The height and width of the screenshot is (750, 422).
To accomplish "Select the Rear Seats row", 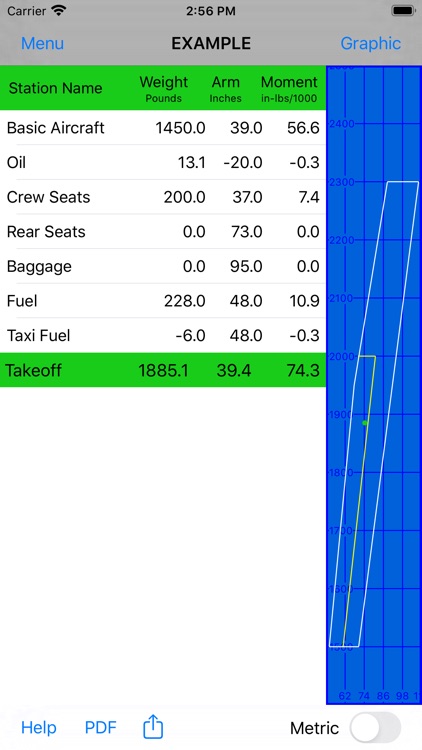I will [x=163, y=232].
